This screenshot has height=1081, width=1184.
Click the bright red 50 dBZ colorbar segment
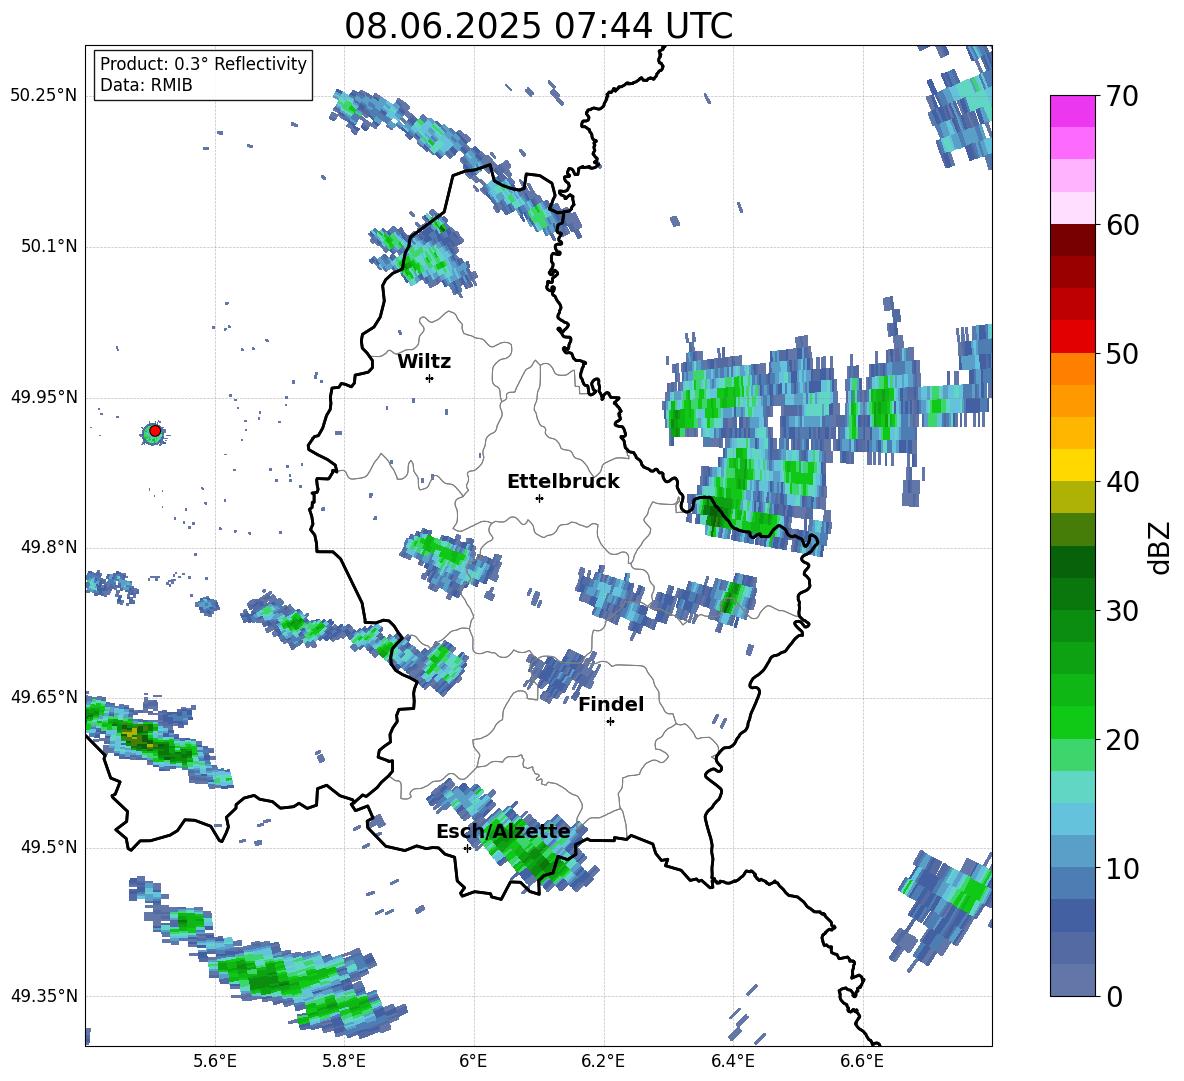click(x=1072, y=337)
